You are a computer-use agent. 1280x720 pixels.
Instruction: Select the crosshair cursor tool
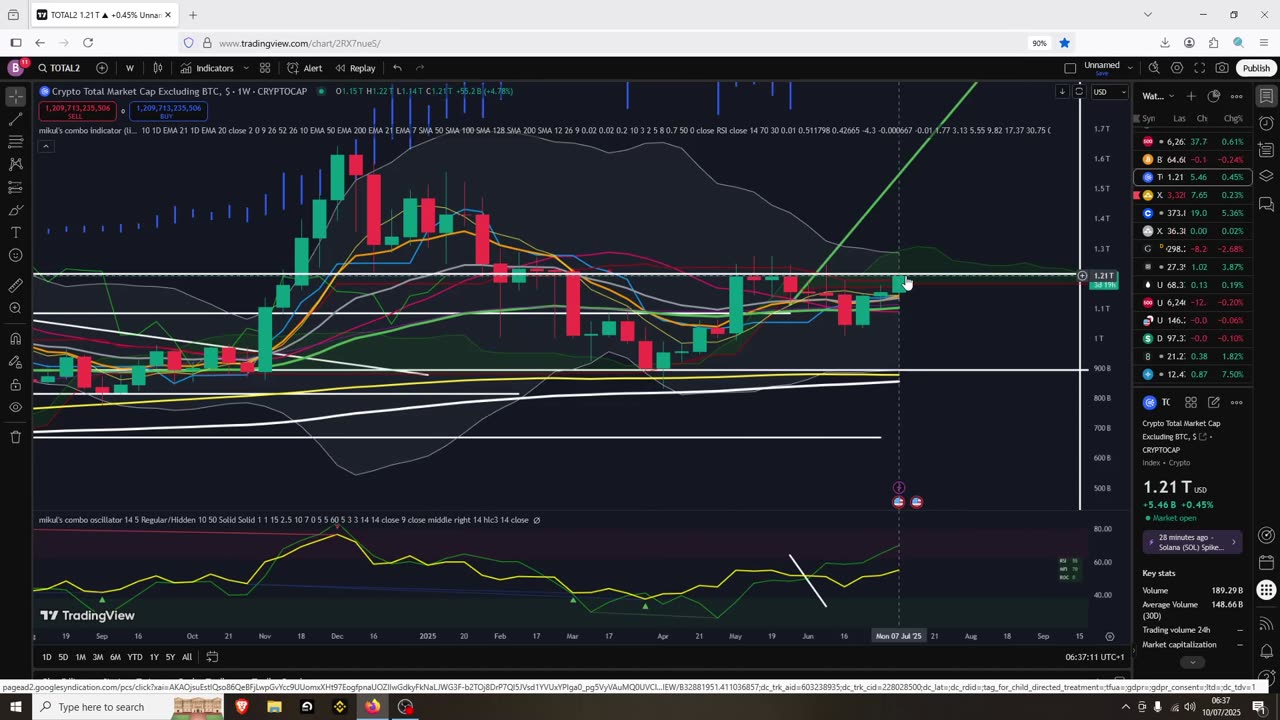[x=15, y=96]
